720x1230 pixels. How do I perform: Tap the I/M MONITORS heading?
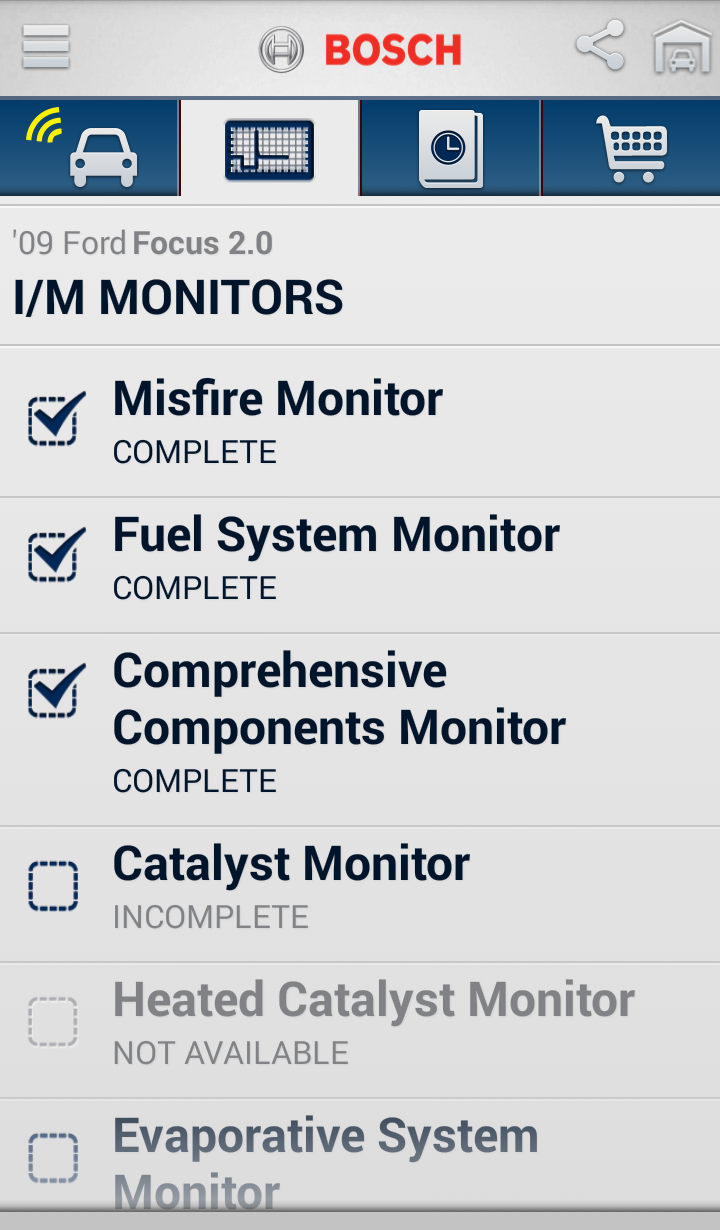(178, 298)
